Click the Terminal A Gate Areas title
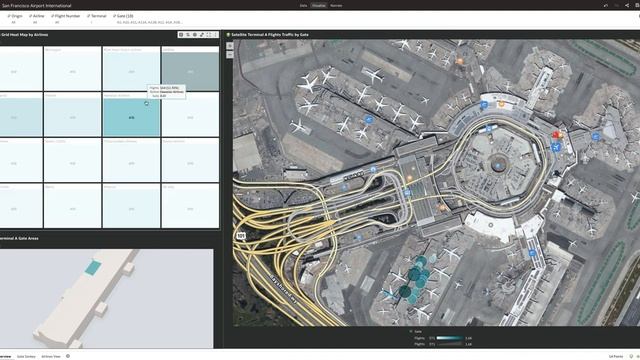Viewport: 640px width, 360px height. click(19, 238)
